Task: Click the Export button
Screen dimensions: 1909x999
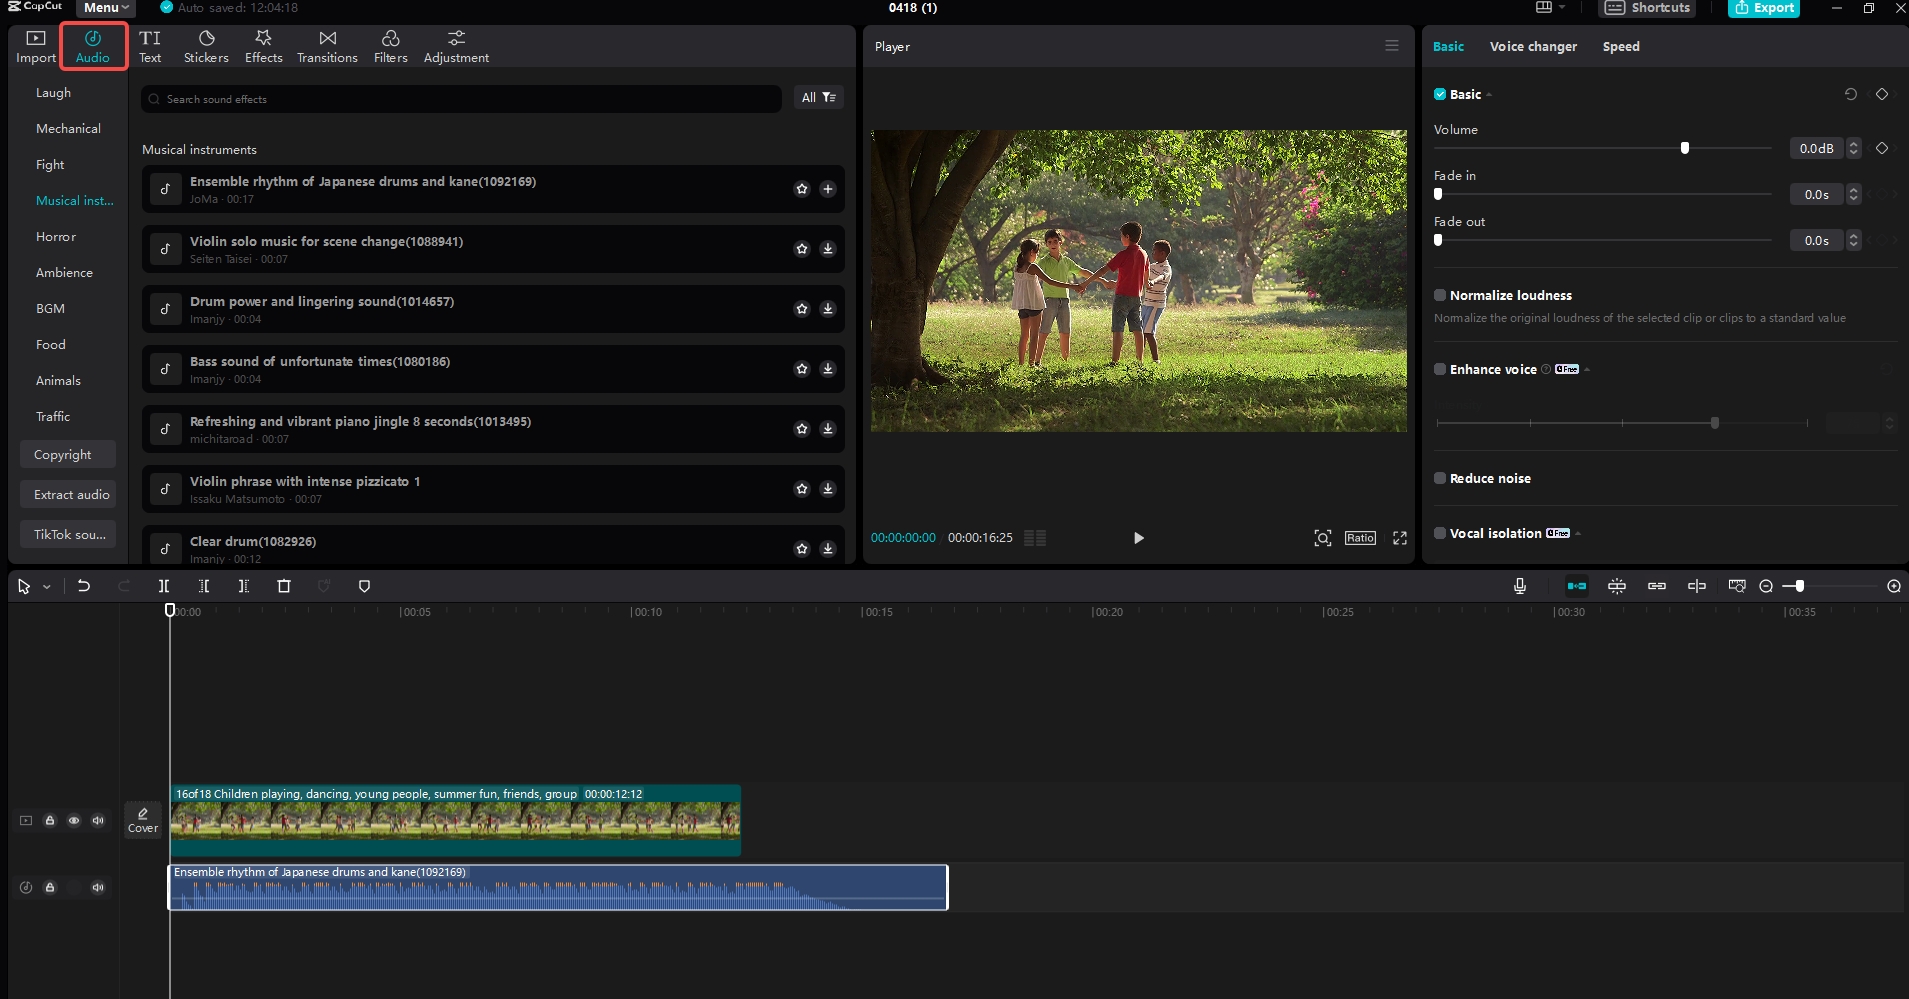Action: (x=1763, y=7)
